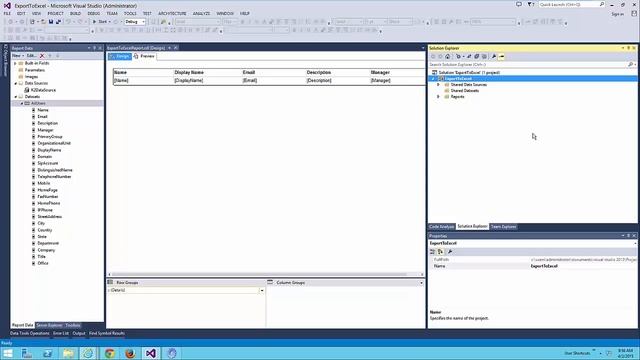This screenshot has height=360, width=640.
Task: Select the Department field
Action: [x=48, y=243]
